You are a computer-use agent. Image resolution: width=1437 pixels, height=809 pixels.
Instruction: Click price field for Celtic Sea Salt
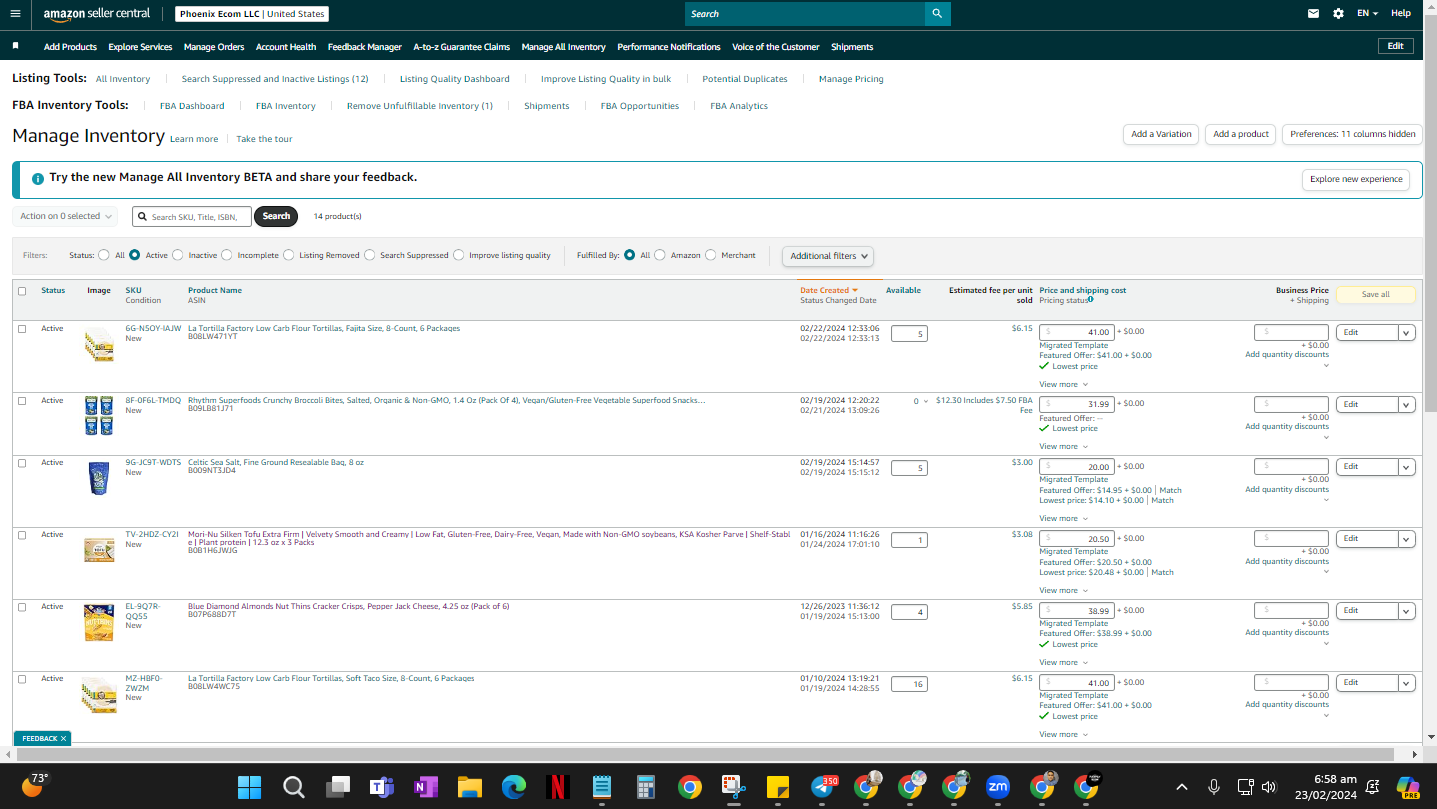pyautogui.click(x=1077, y=467)
